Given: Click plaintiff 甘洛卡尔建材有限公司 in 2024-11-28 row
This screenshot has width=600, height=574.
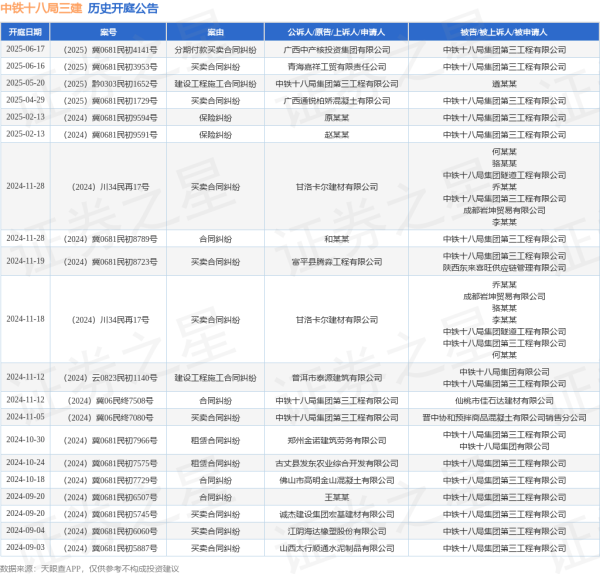Looking at the screenshot, I should (x=336, y=186).
